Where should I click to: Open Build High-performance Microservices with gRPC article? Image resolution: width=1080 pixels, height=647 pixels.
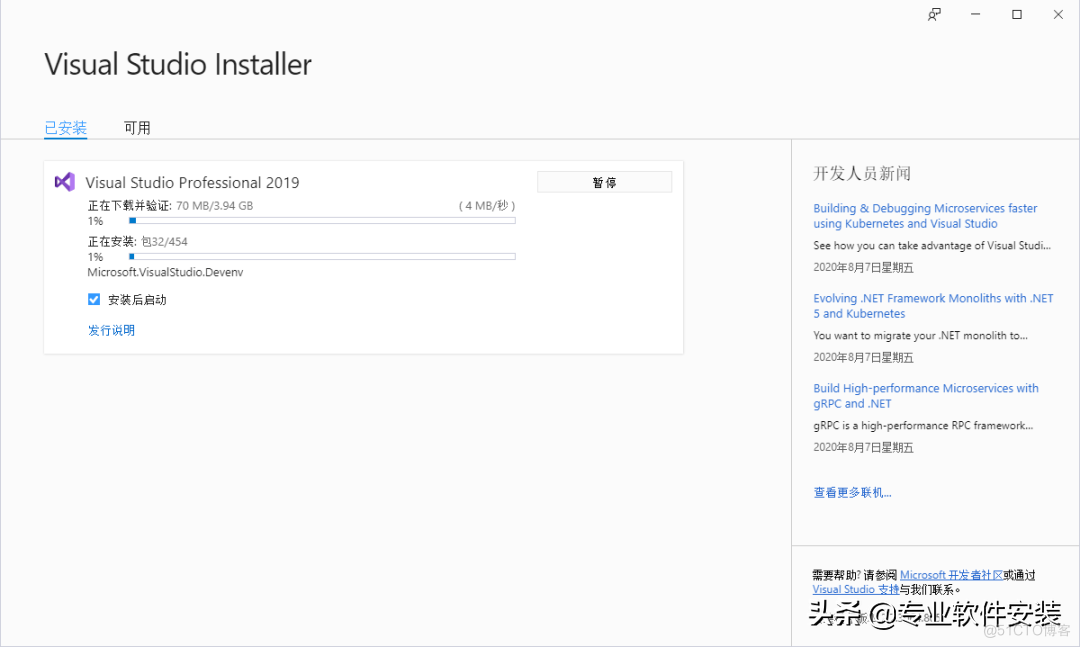point(926,396)
